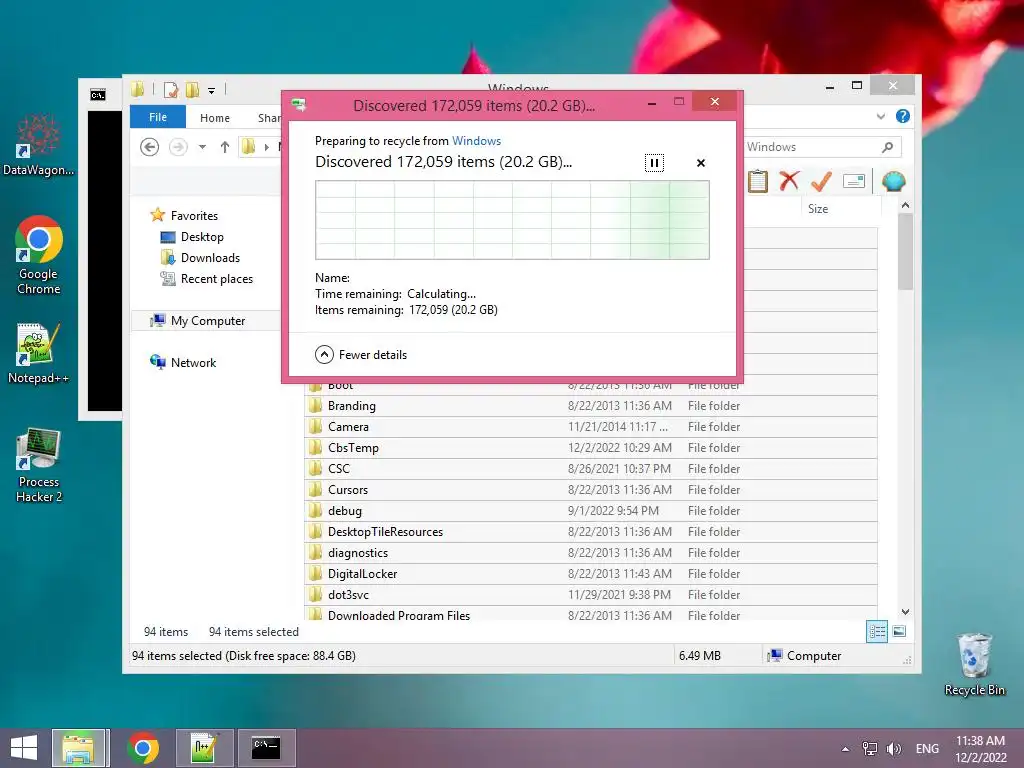Click Explorer window icon in the title bar
Screen dimensions: 1024x768
pos(137,89)
